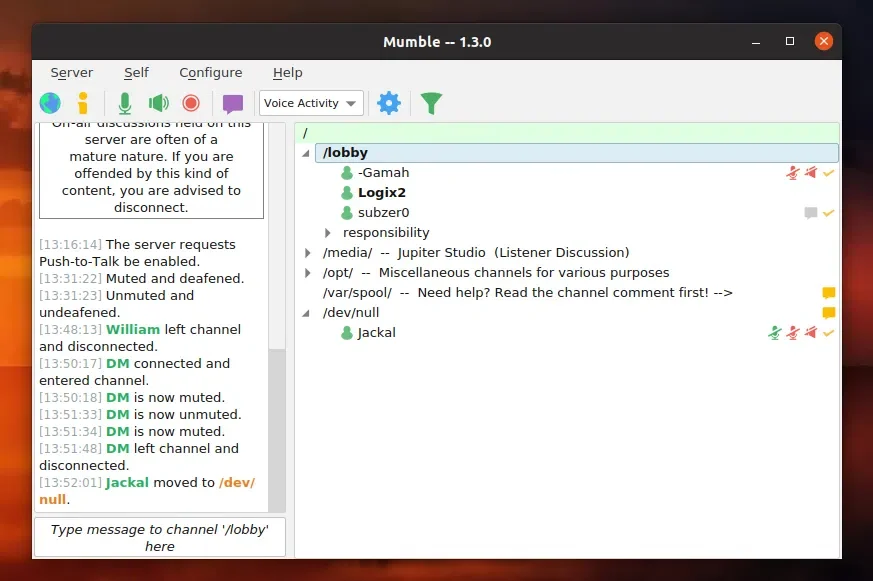Click subzer0's gray comment icon
The image size is (873, 581).
point(811,213)
